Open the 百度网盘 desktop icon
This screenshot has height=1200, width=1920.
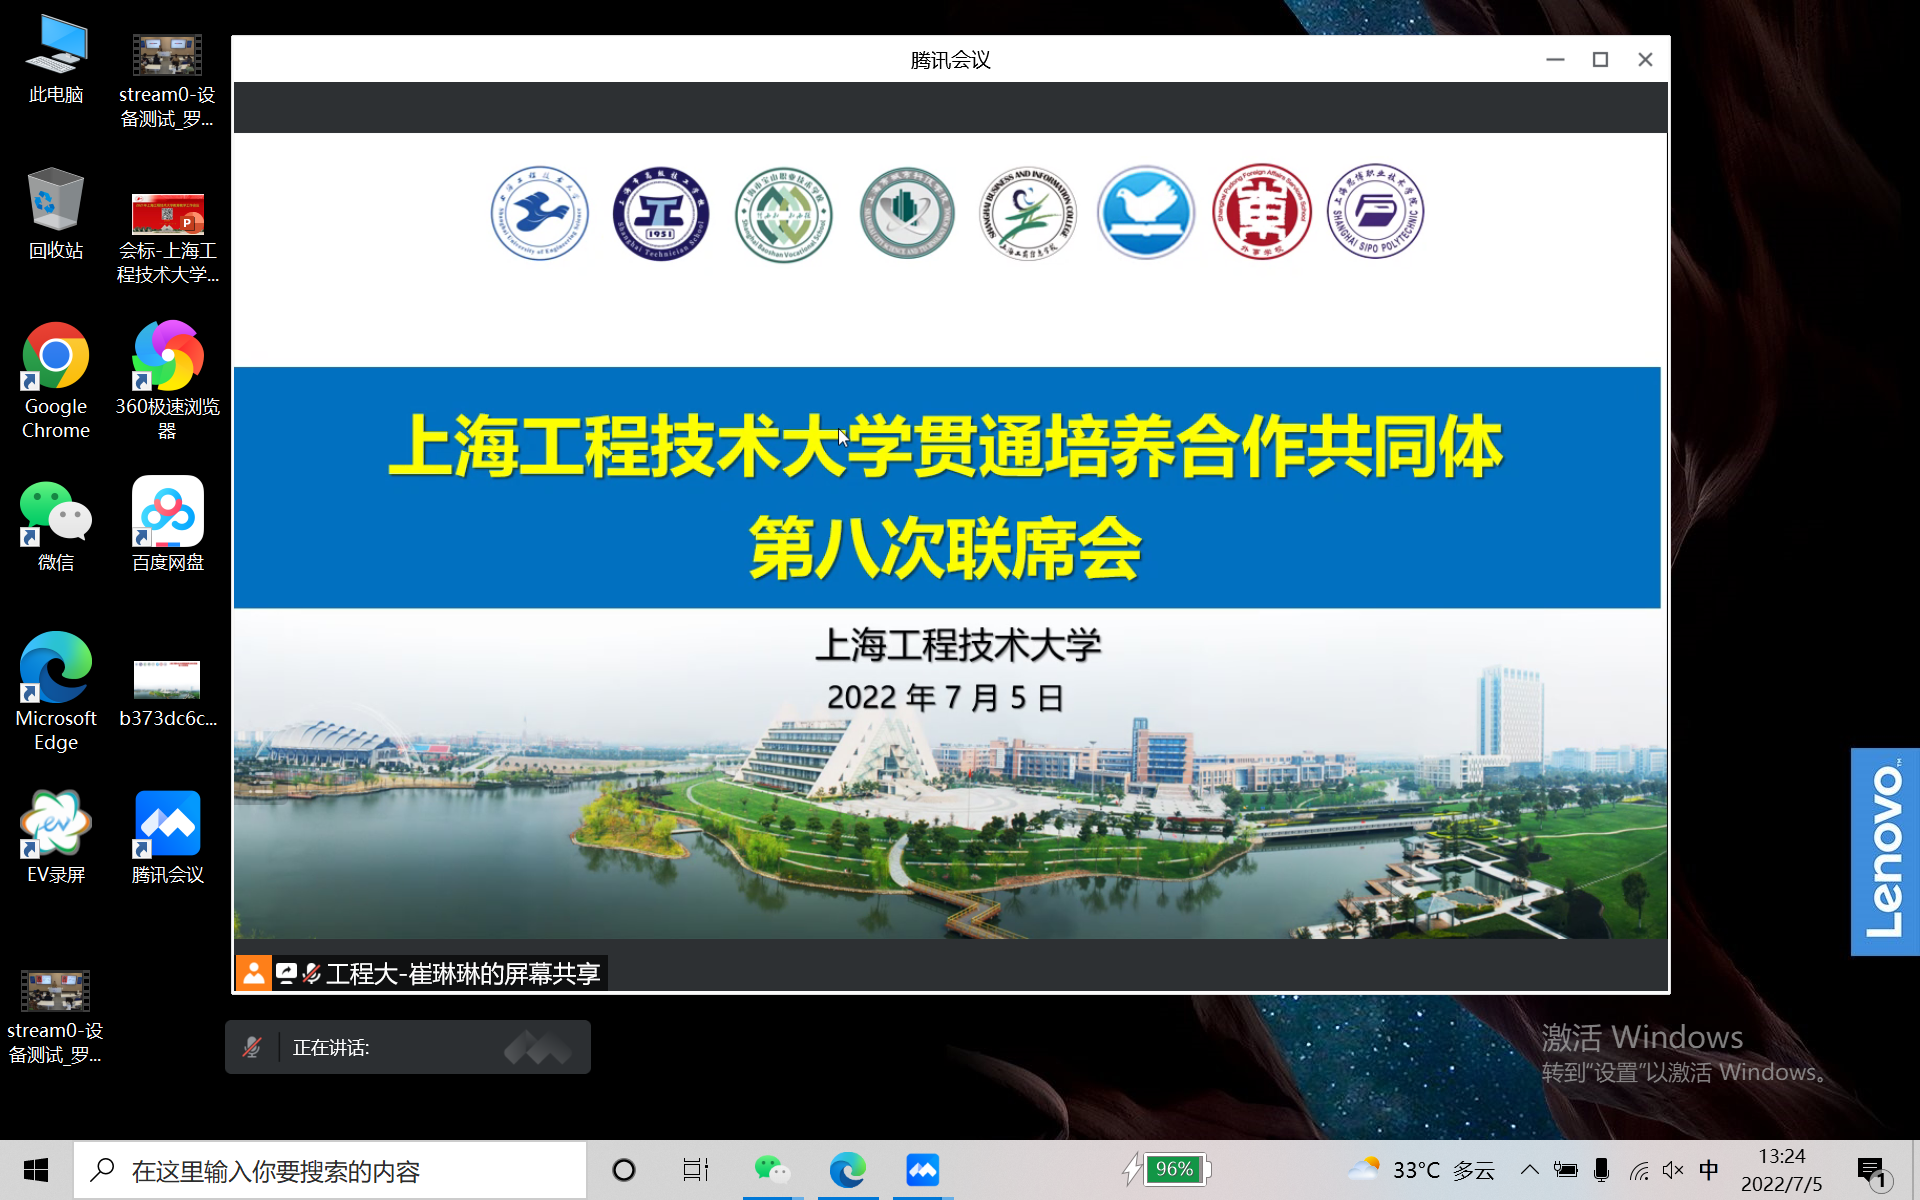click(x=167, y=513)
